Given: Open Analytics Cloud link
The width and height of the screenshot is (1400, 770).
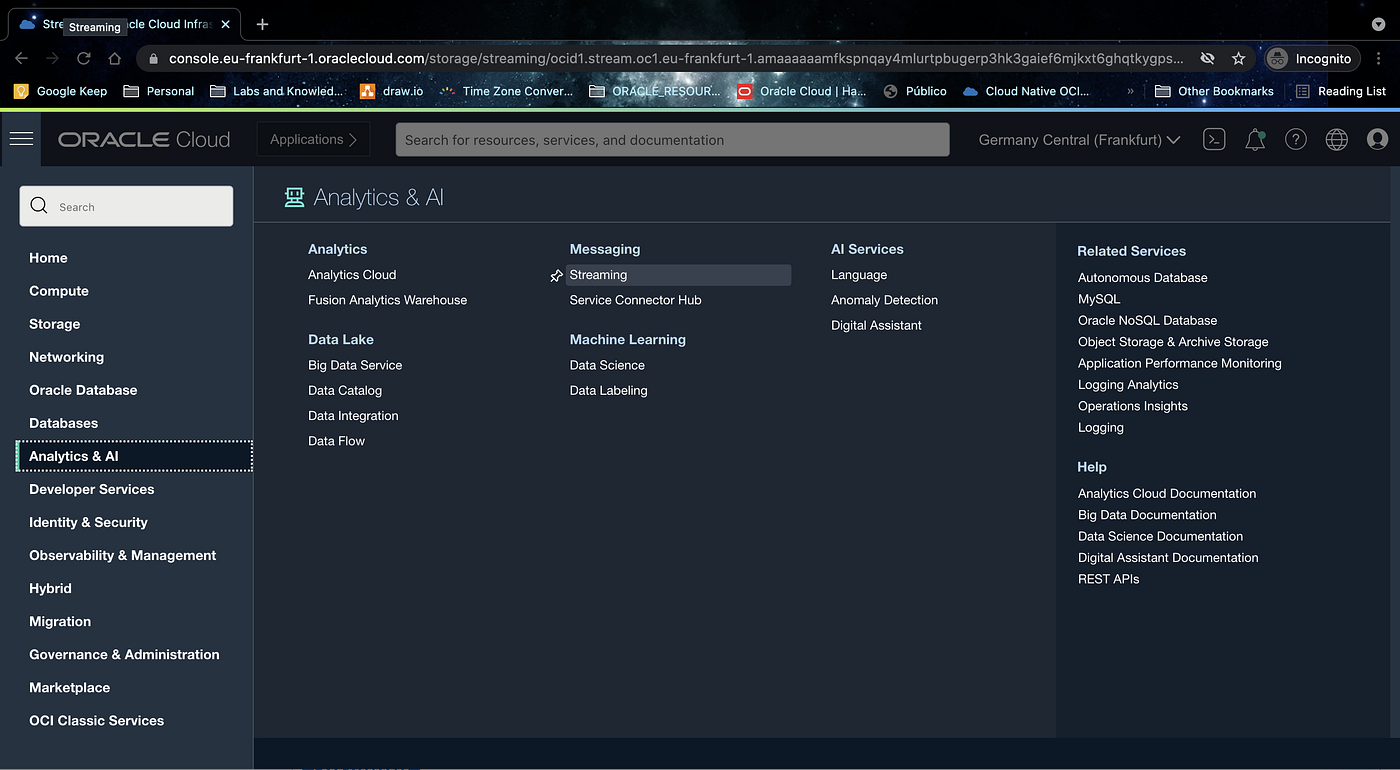Looking at the screenshot, I should coord(352,275).
